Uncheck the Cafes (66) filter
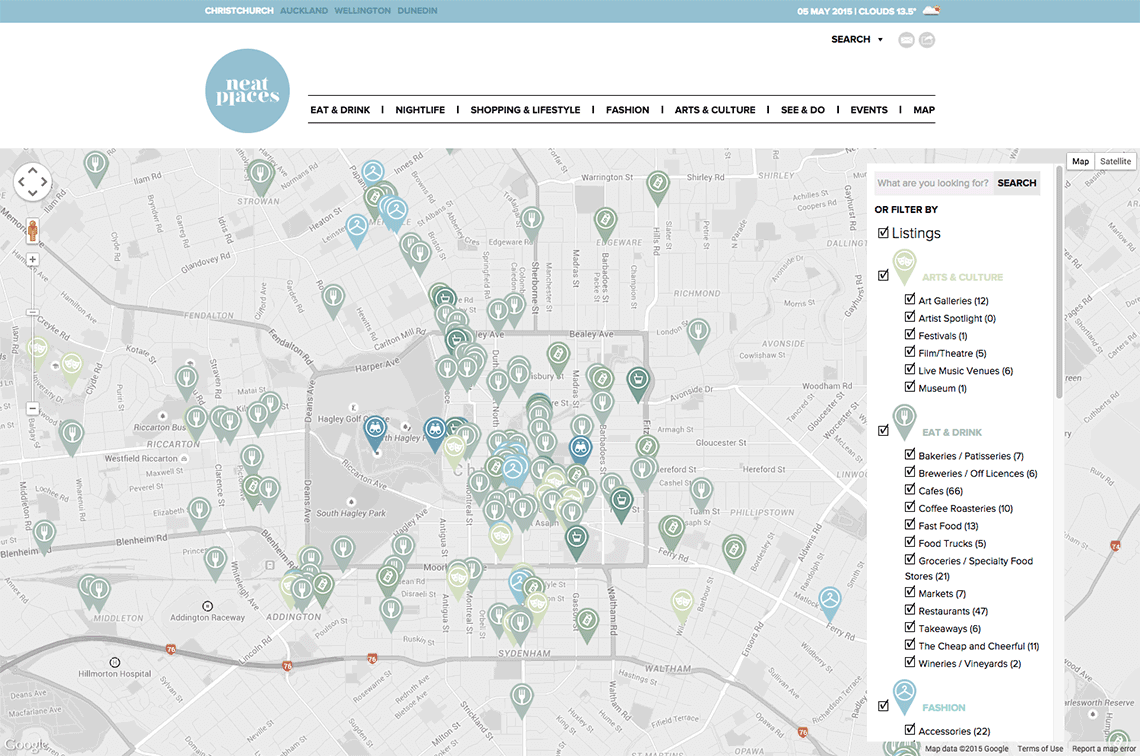 coord(910,490)
